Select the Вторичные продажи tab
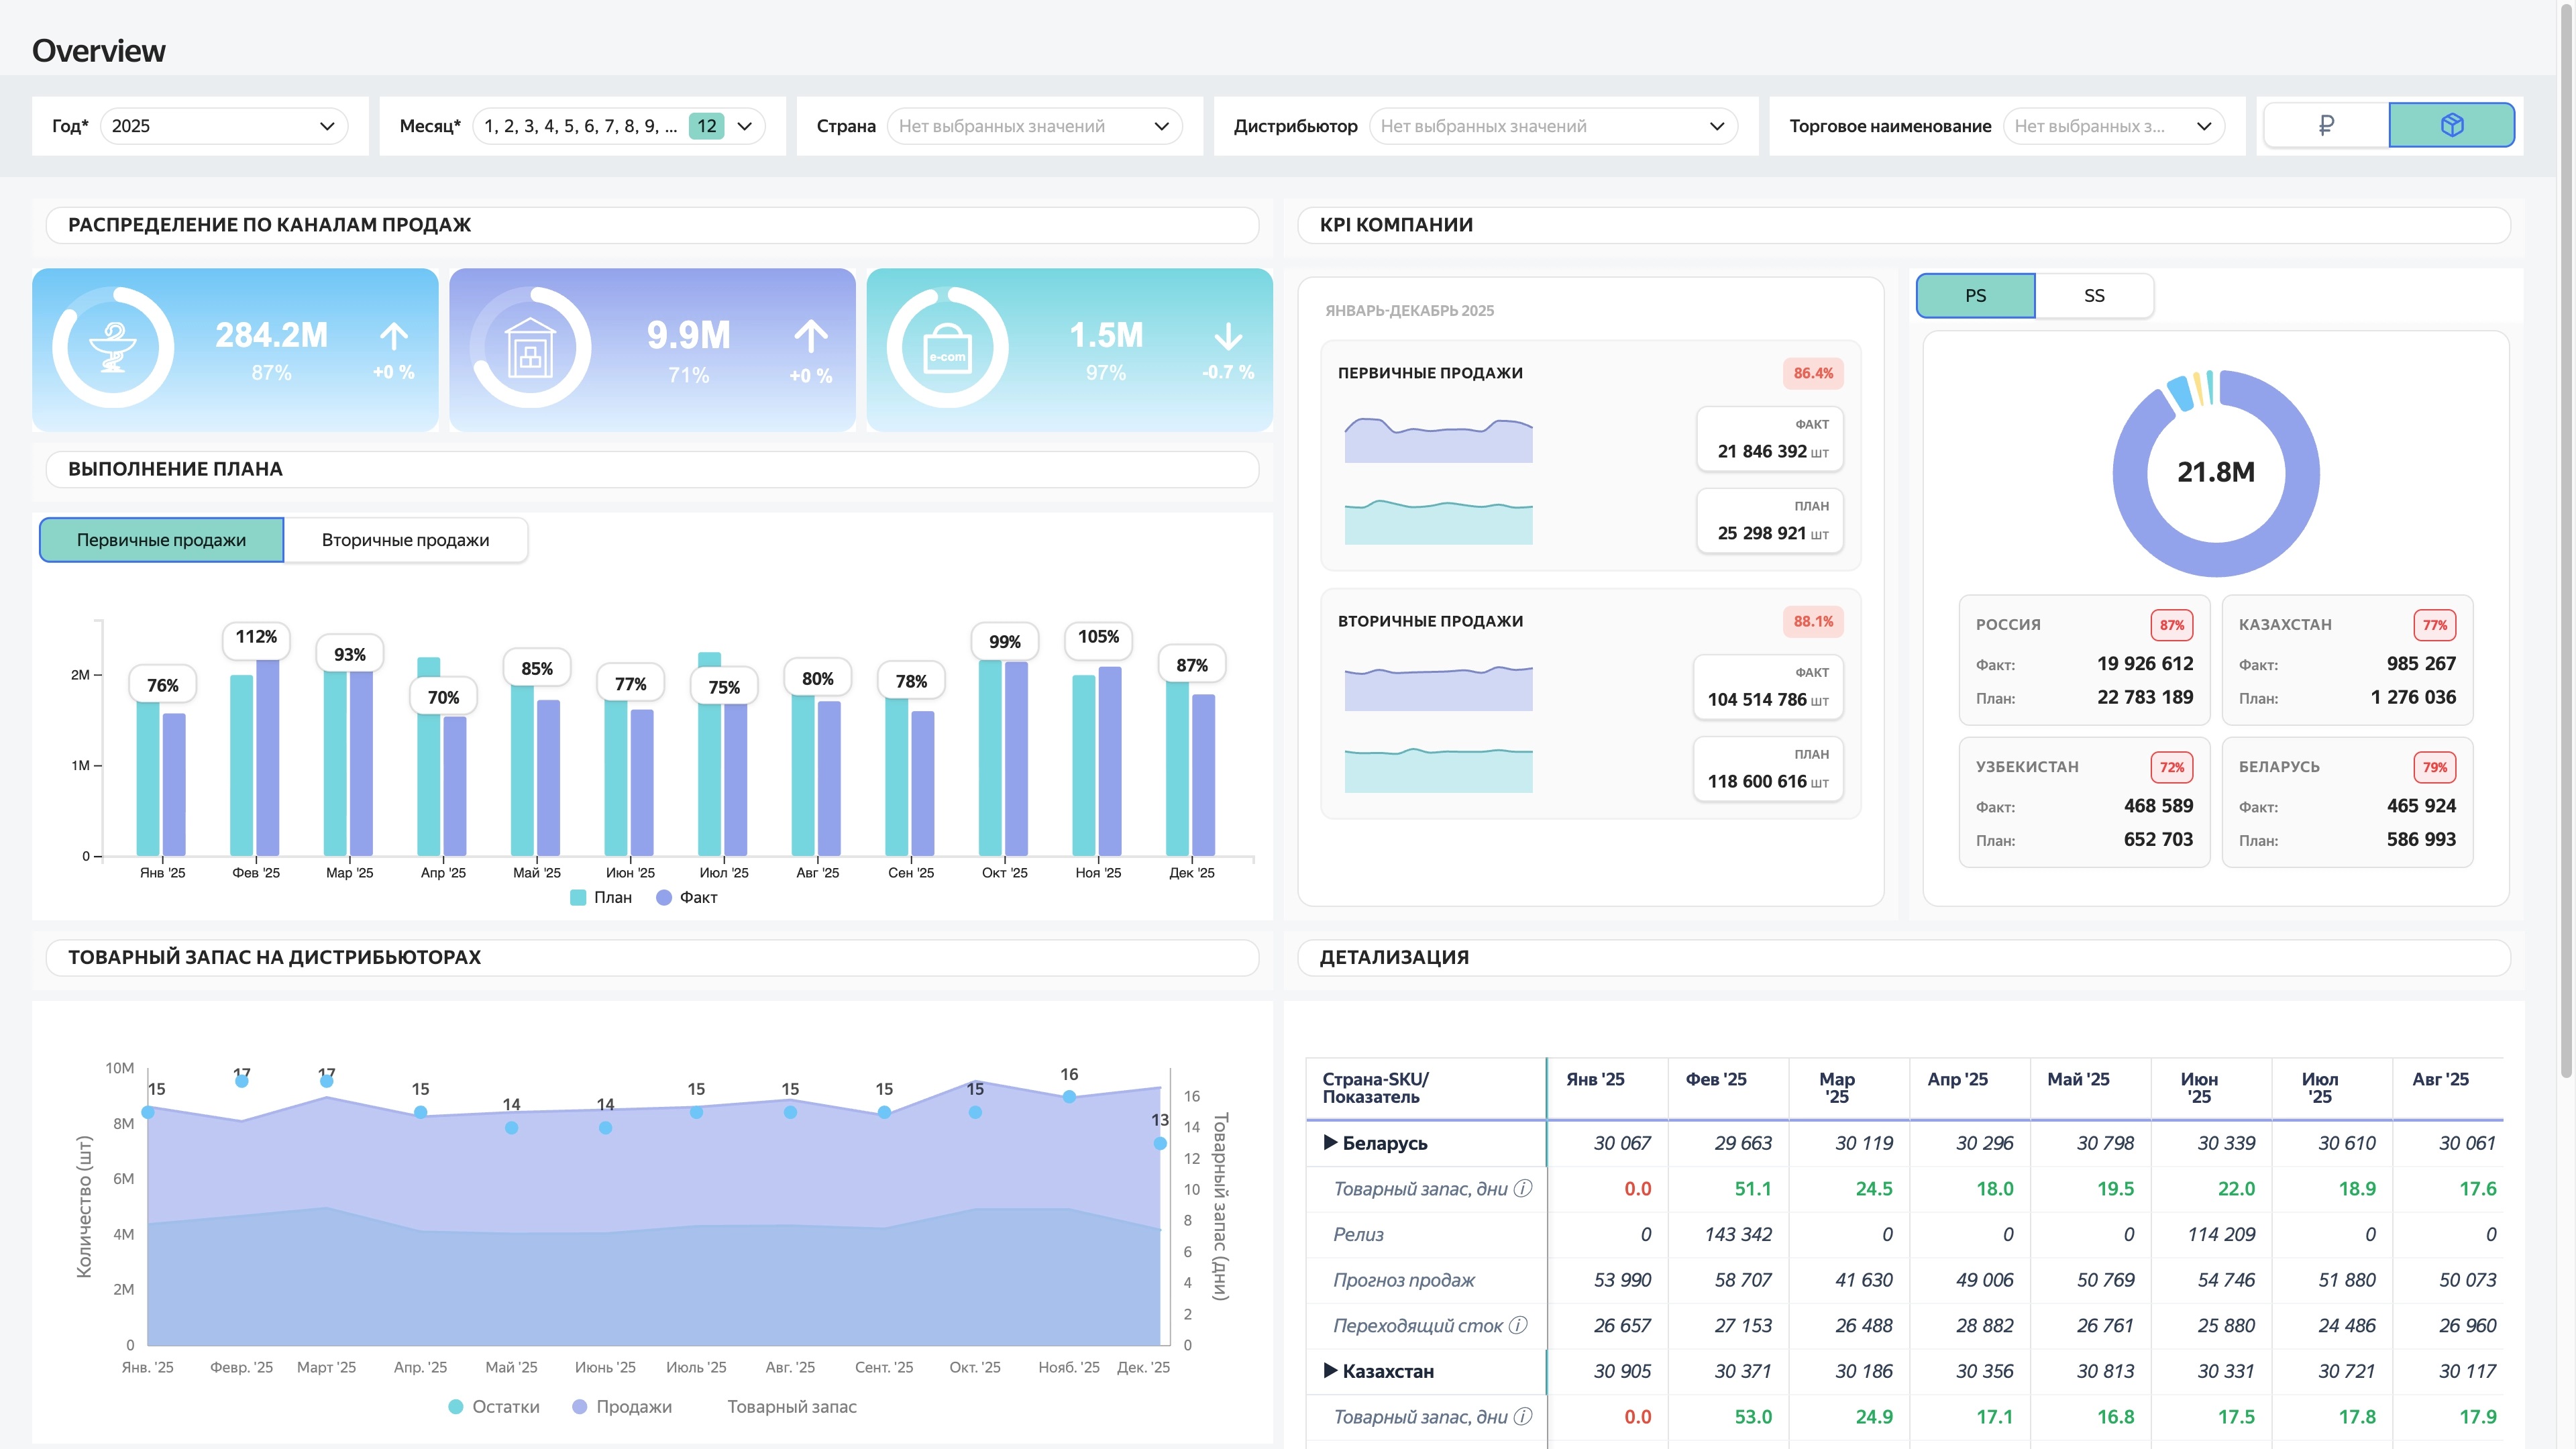The image size is (2576, 1449). pyautogui.click(x=405, y=540)
